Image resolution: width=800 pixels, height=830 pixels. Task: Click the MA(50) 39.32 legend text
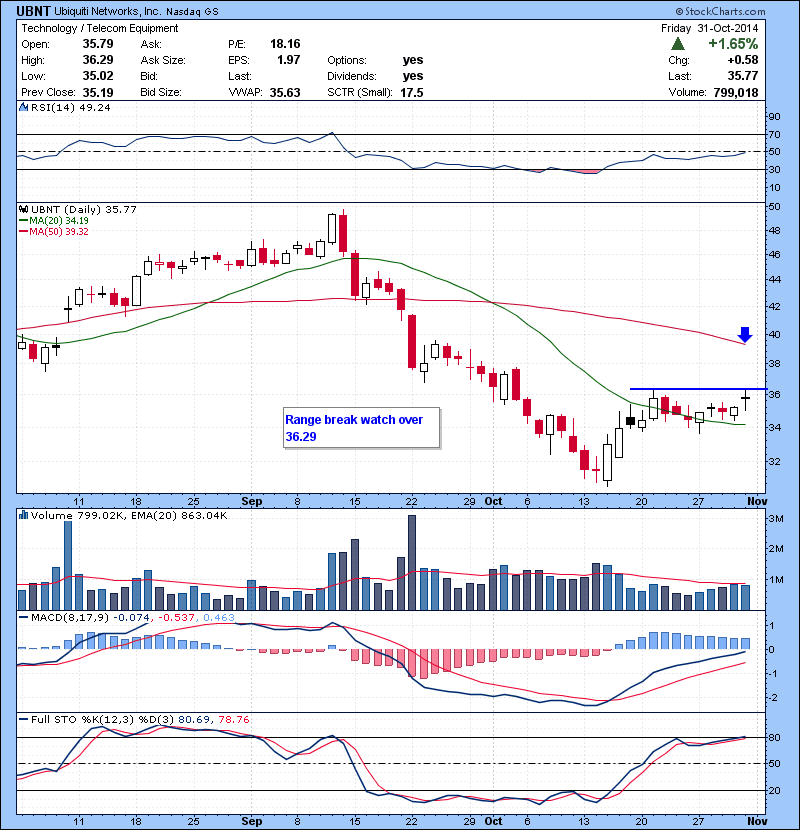pyautogui.click(x=59, y=232)
